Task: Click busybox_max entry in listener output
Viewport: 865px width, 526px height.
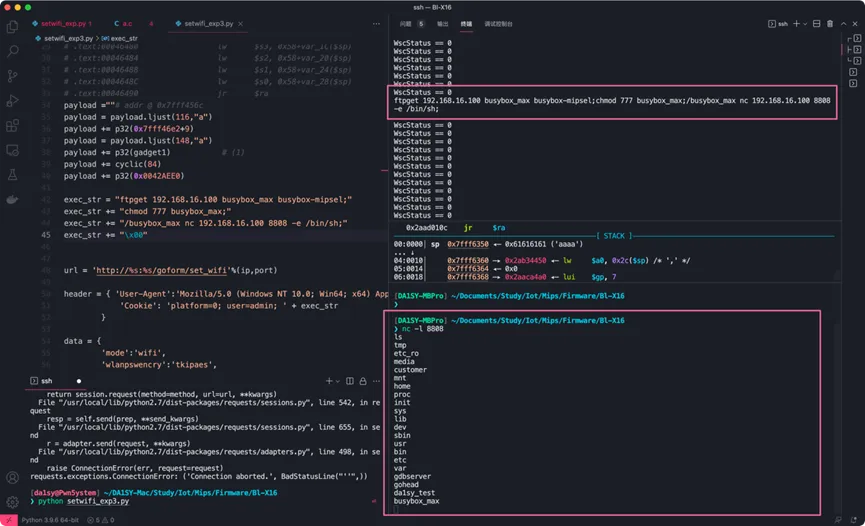Action: (x=417, y=501)
